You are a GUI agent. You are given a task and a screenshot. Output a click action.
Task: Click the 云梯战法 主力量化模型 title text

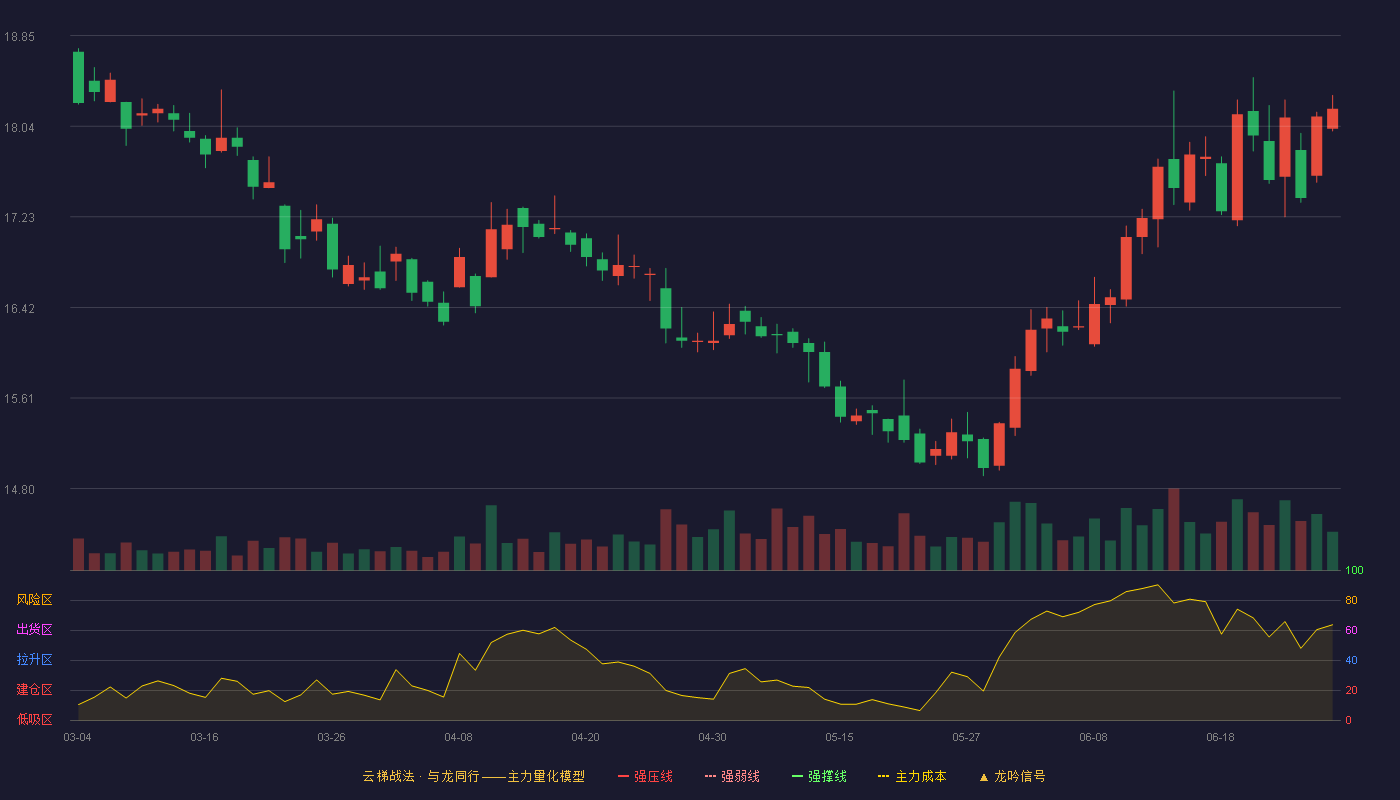coord(474,776)
